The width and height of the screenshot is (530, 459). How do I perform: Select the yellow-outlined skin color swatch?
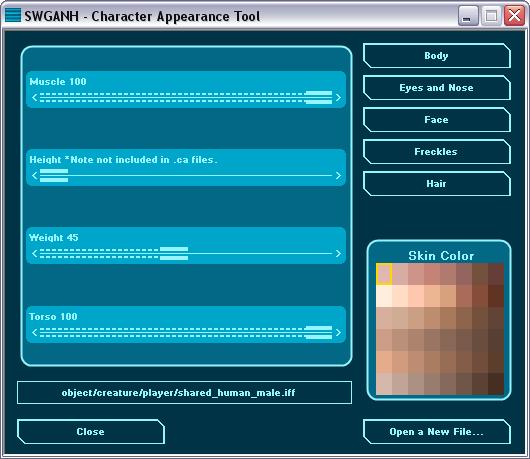(384, 274)
